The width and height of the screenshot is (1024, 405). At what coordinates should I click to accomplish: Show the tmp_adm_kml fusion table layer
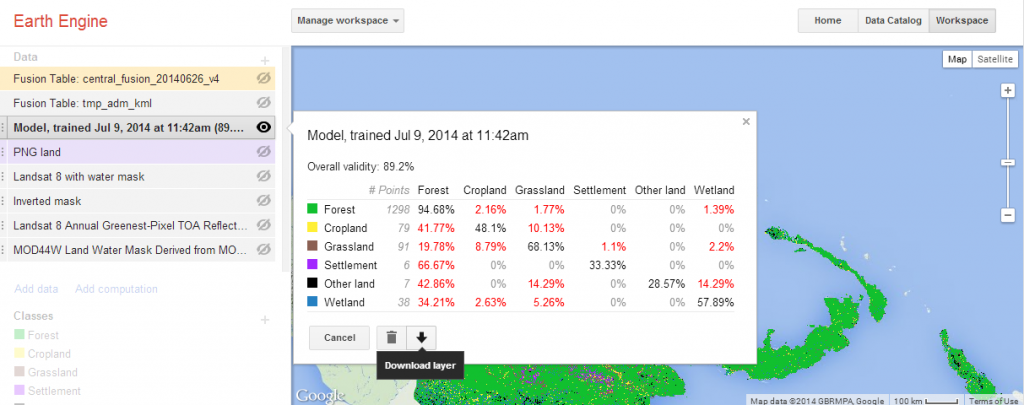263,103
